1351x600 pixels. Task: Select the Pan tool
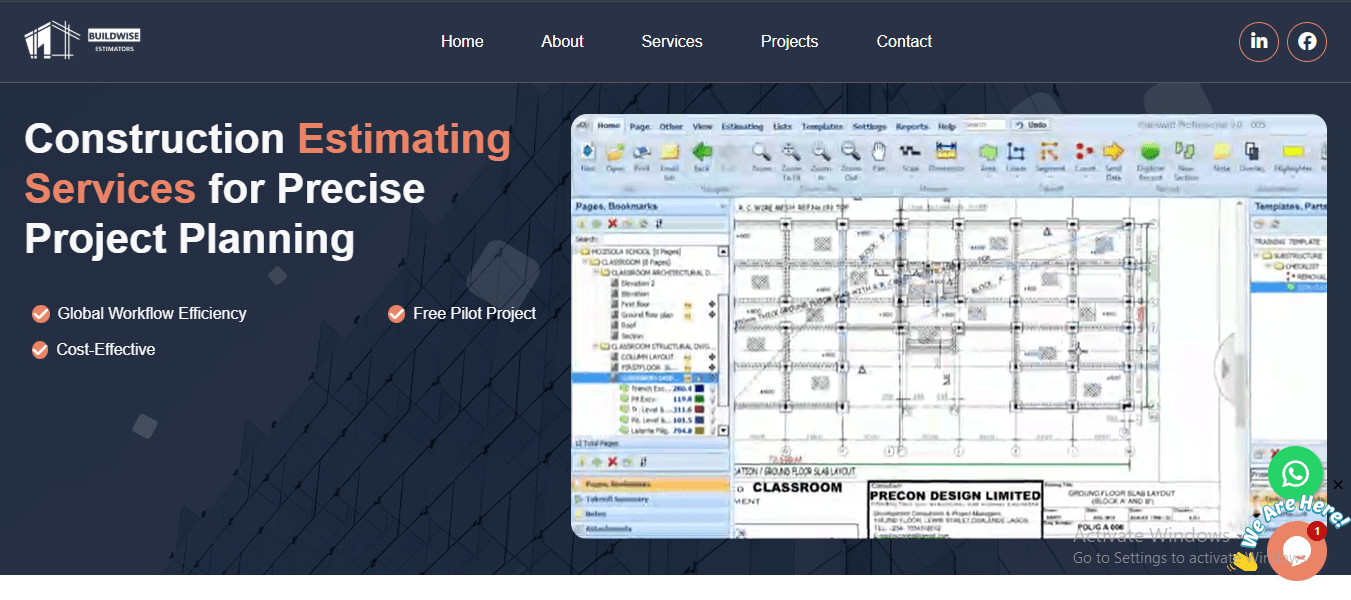click(878, 152)
